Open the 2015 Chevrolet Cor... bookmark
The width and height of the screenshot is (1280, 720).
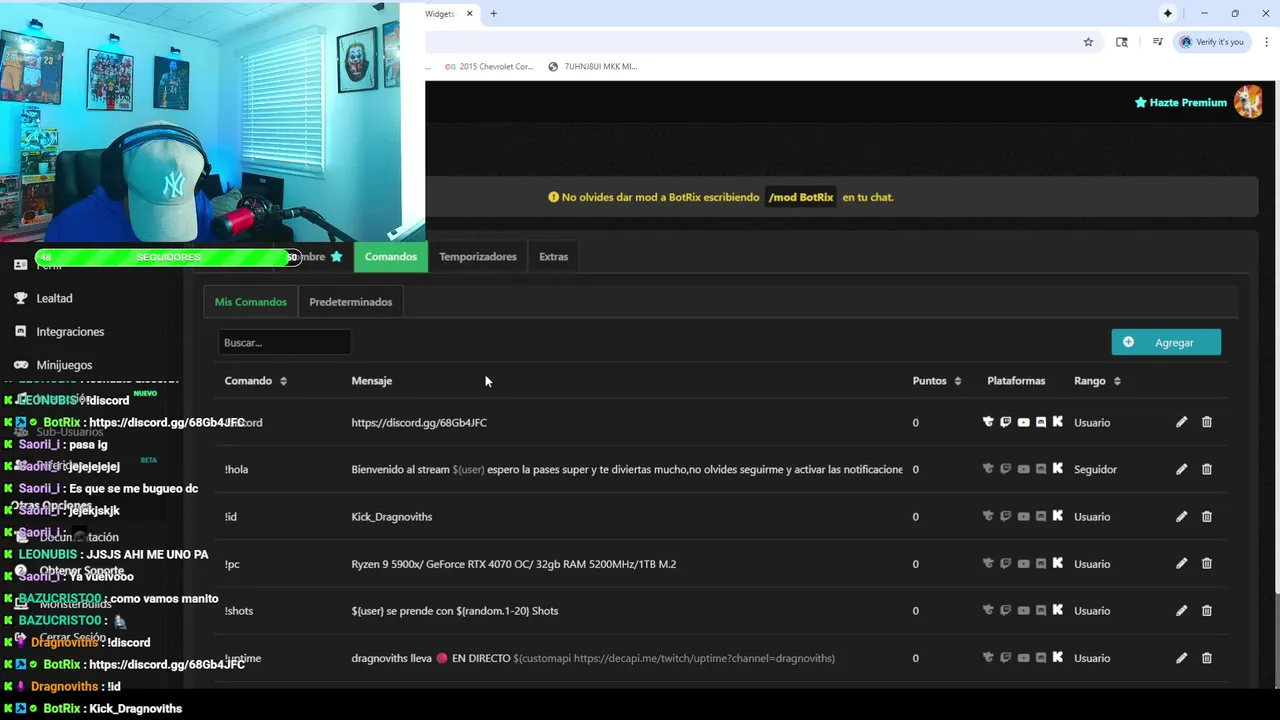[489, 67]
